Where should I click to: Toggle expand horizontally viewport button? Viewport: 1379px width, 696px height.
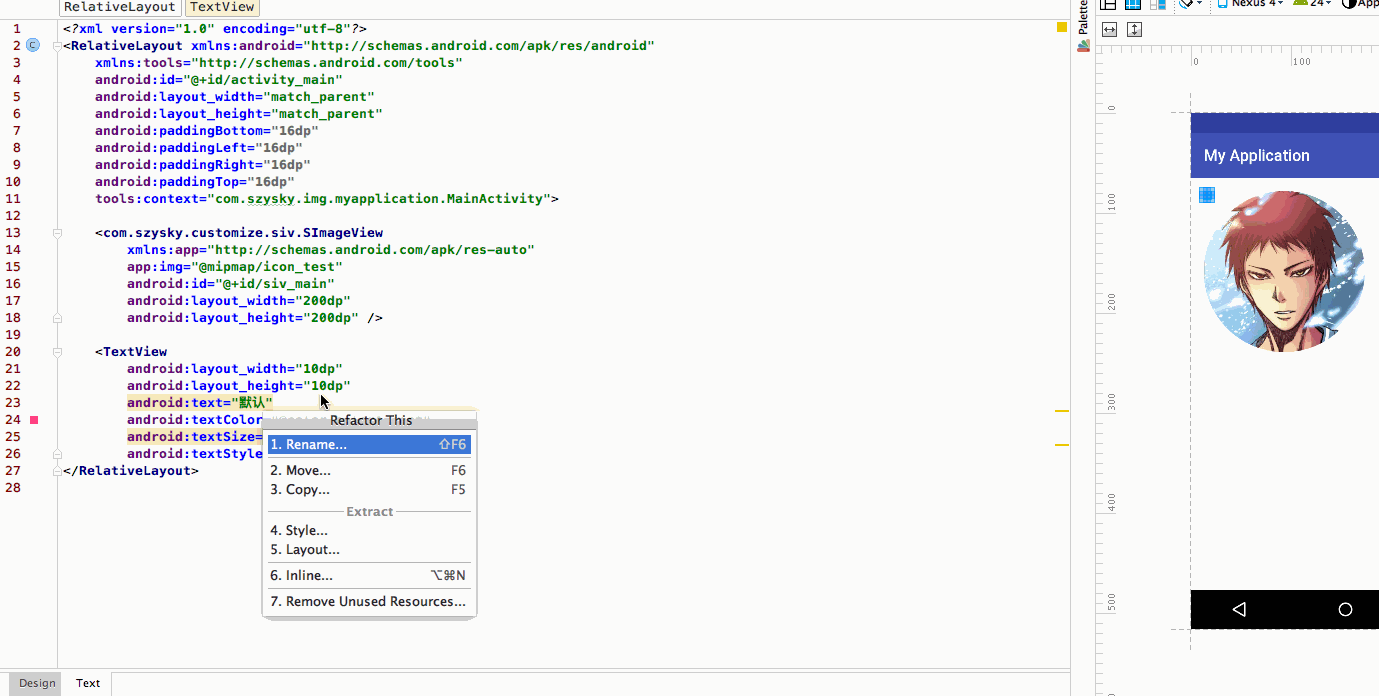click(x=1109, y=30)
